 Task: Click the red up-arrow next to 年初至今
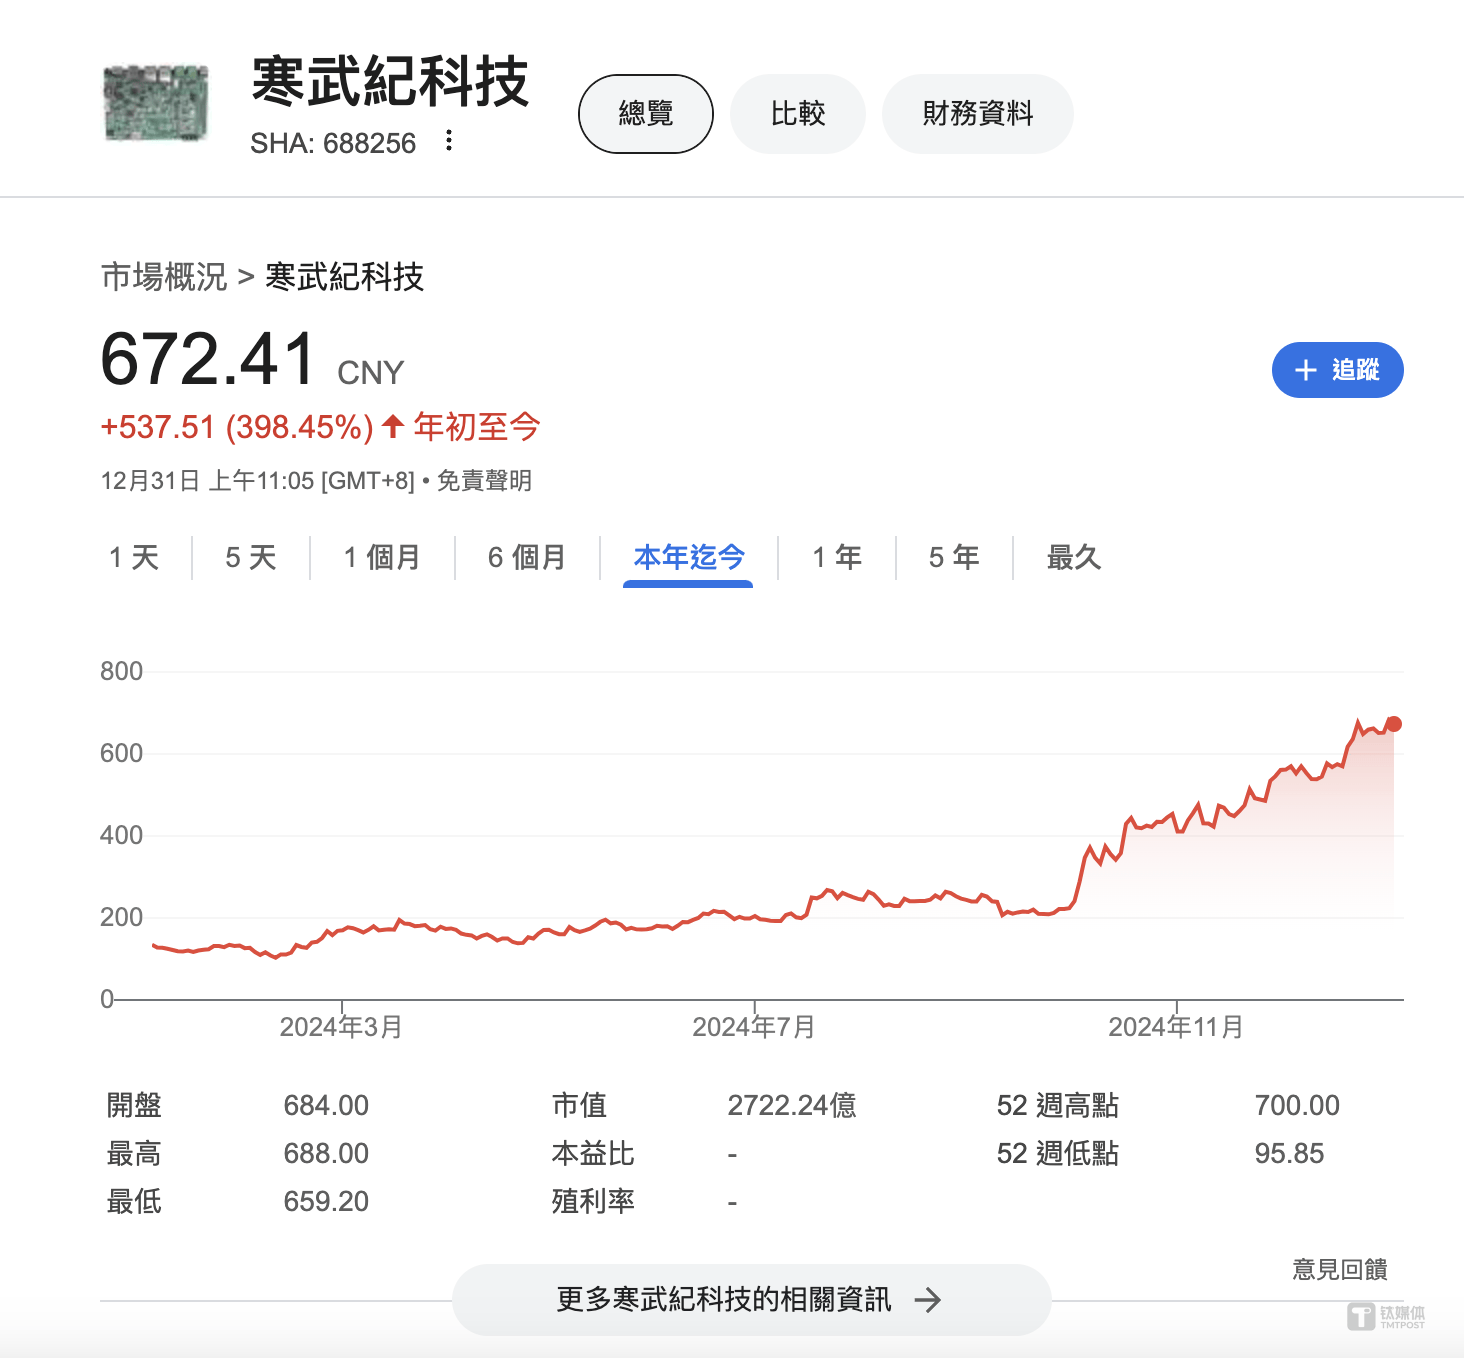[393, 426]
